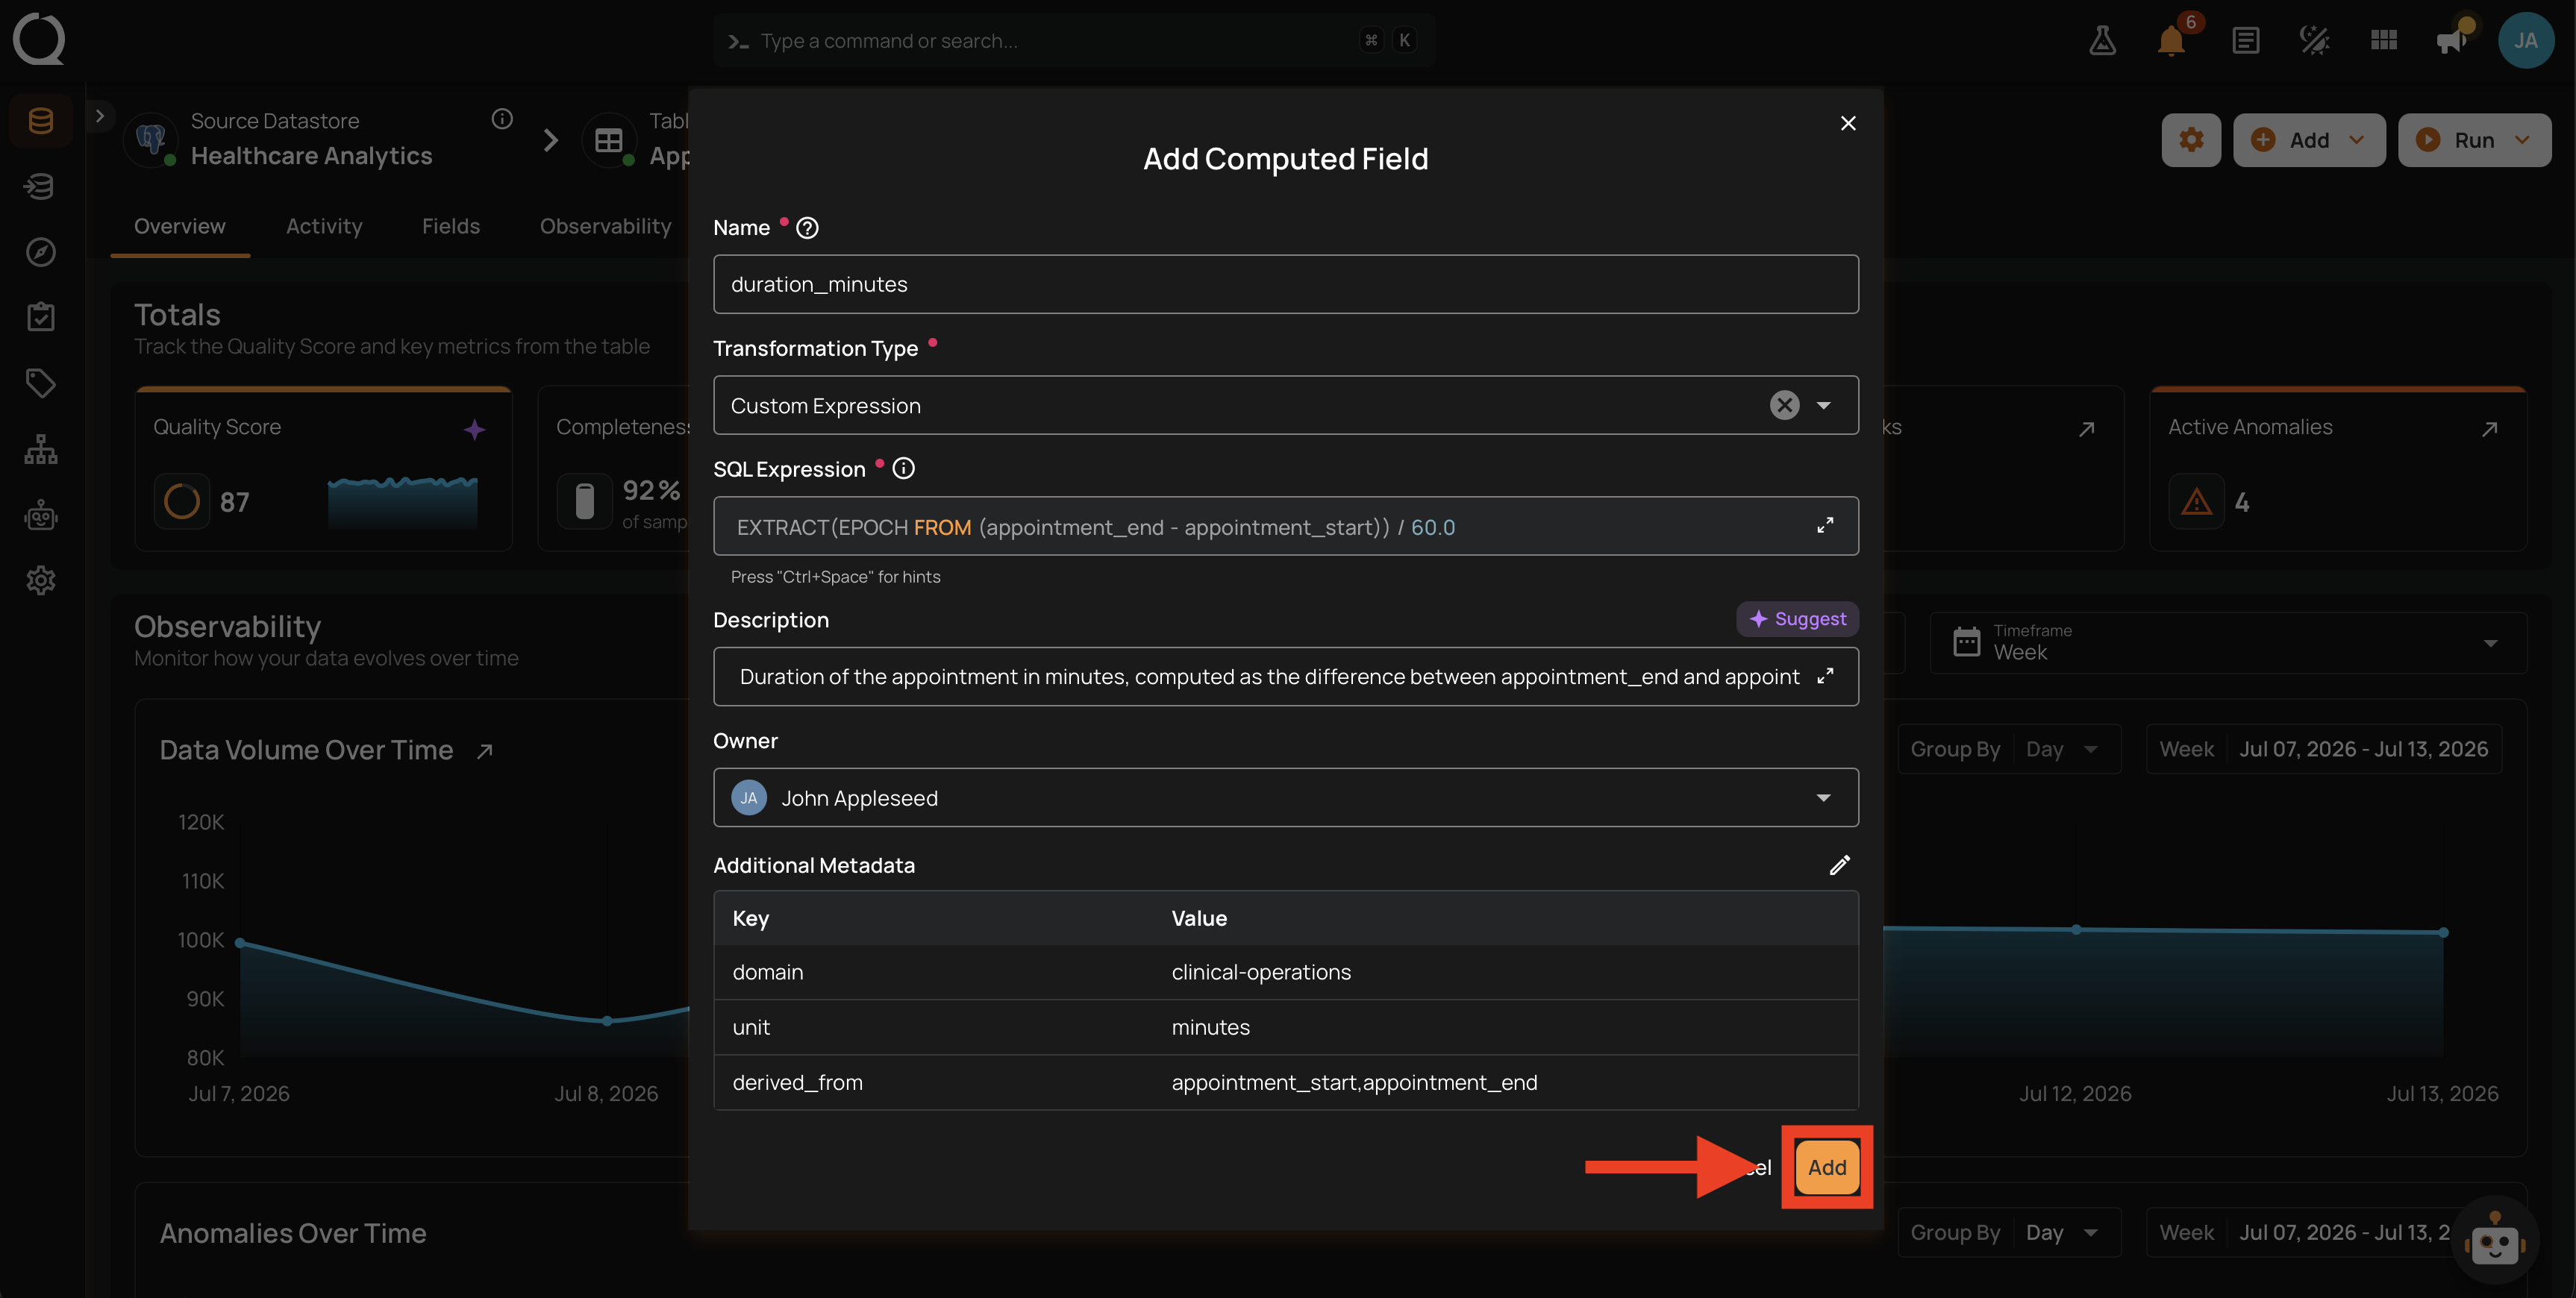Switch to the Activity tab
Viewport: 2576px width, 1298px height.
coord(324,226)
